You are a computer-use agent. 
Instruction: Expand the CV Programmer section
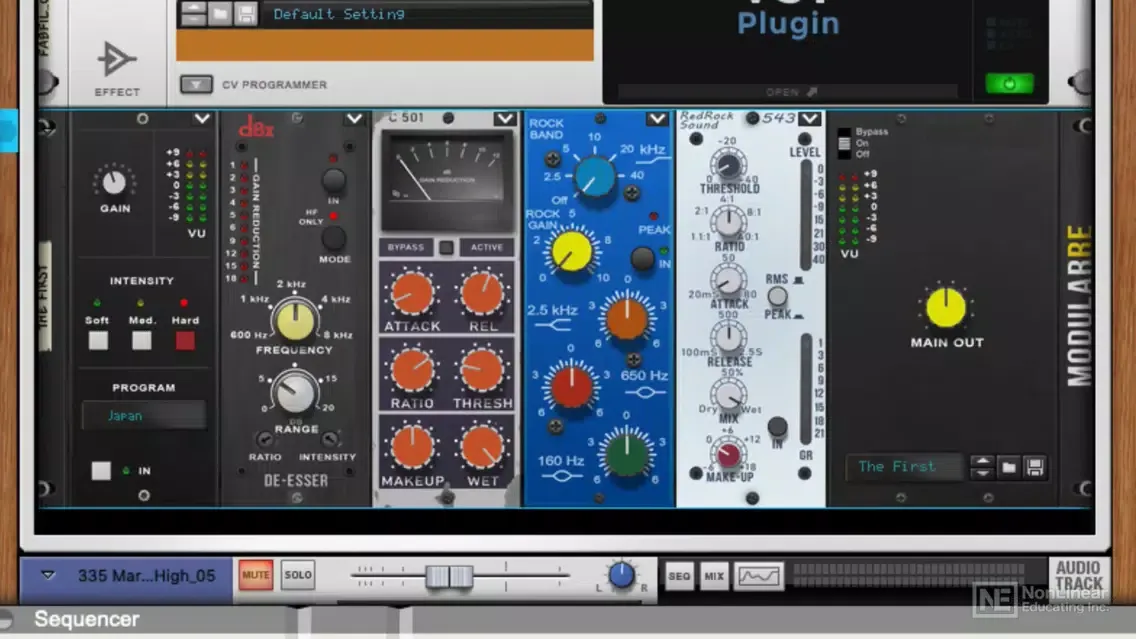click(196, 84)
